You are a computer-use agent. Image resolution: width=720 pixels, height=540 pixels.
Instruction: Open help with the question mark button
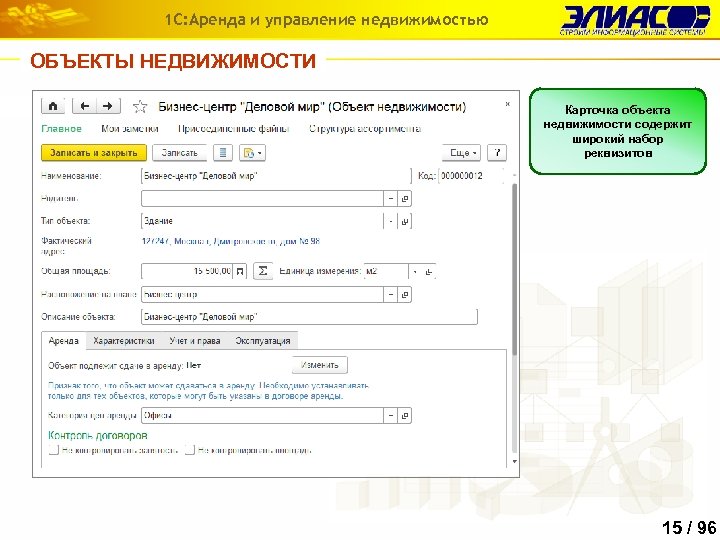(497, 153)
